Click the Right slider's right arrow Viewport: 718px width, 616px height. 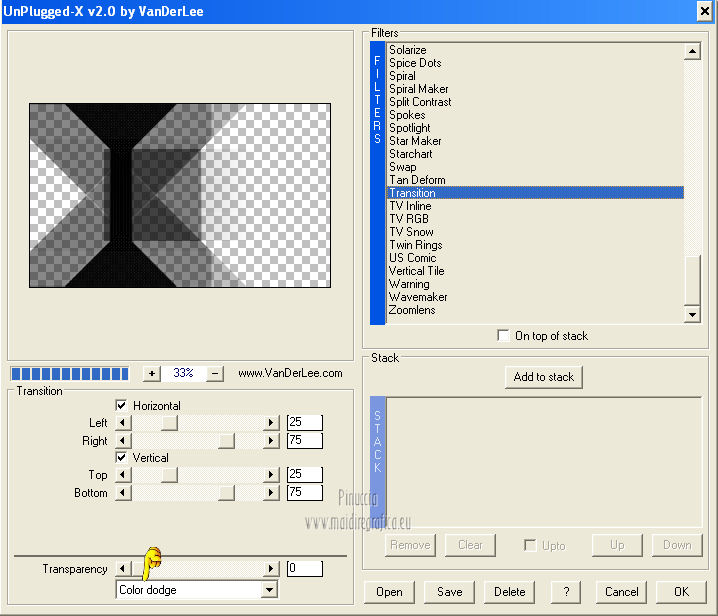271,441
